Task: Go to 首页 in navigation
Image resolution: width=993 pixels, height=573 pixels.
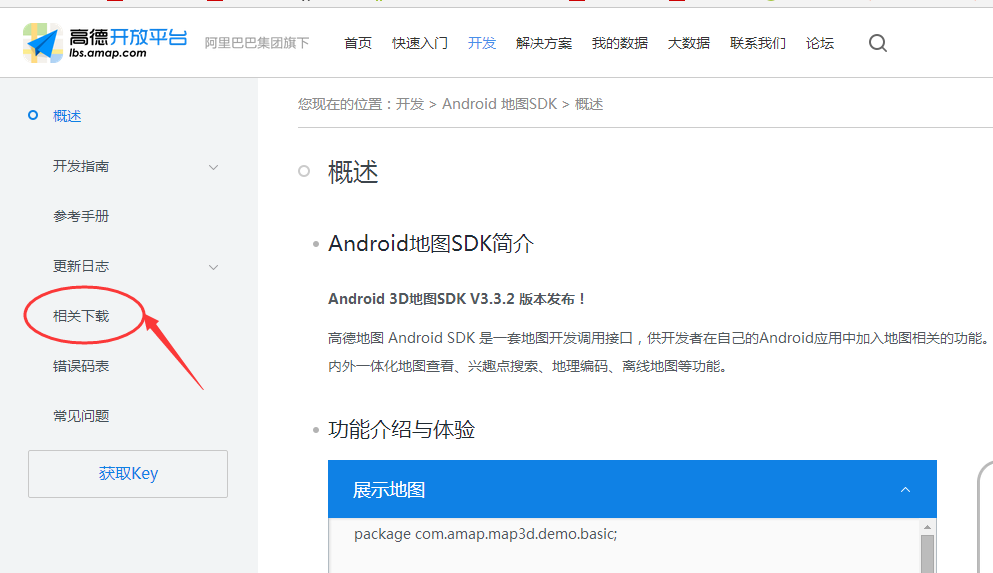Action: pos(358,43)
